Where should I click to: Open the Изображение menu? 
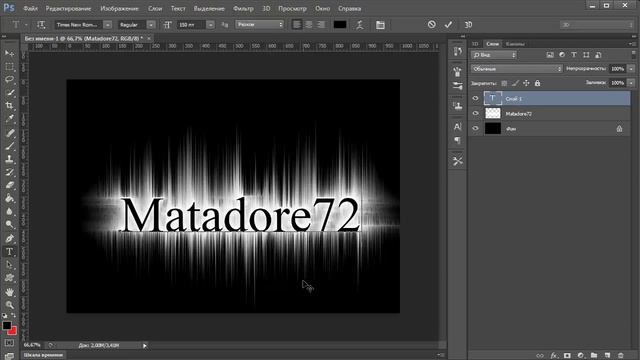pyautogui.click(x=119, y=8)
